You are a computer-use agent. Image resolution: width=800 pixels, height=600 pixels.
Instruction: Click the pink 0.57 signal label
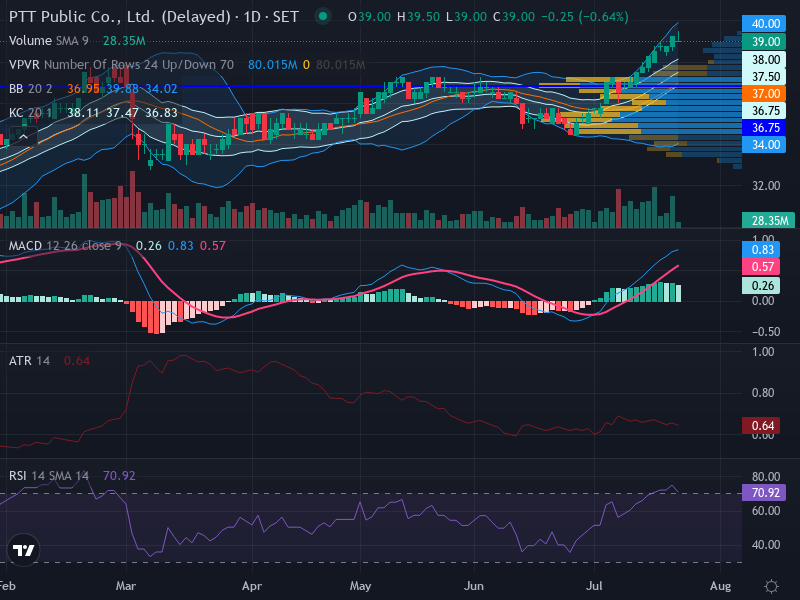[761, 267]
